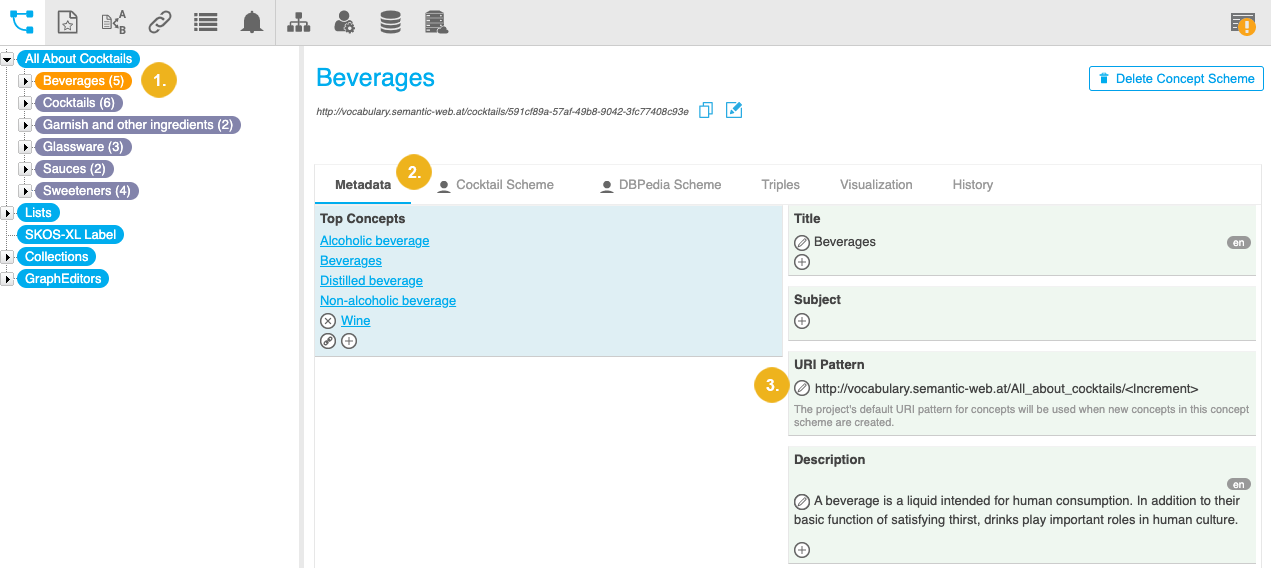Viewport: 1271px width, 568px height.
Task: Open the Non-alcoholic beverage link
Action: (387, 301)
